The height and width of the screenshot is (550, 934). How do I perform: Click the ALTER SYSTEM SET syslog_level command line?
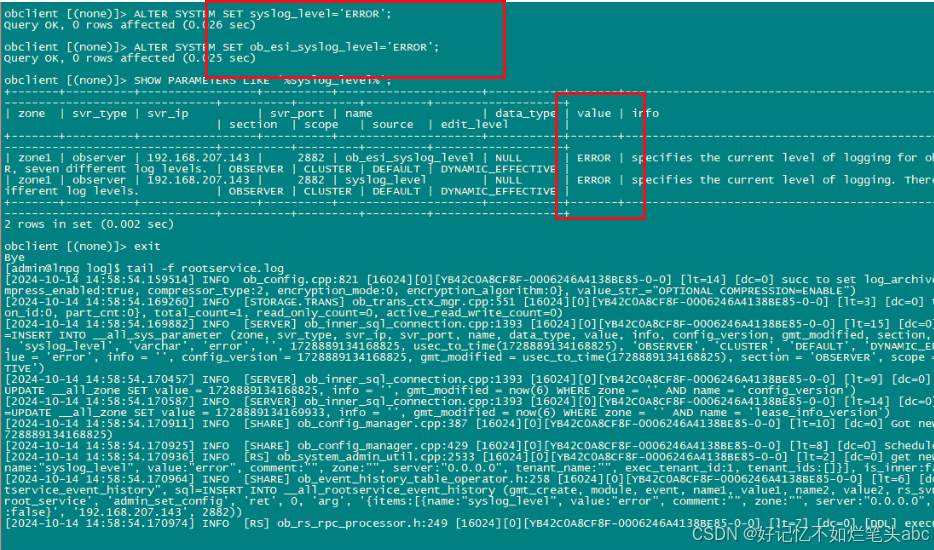coord(198,14)
